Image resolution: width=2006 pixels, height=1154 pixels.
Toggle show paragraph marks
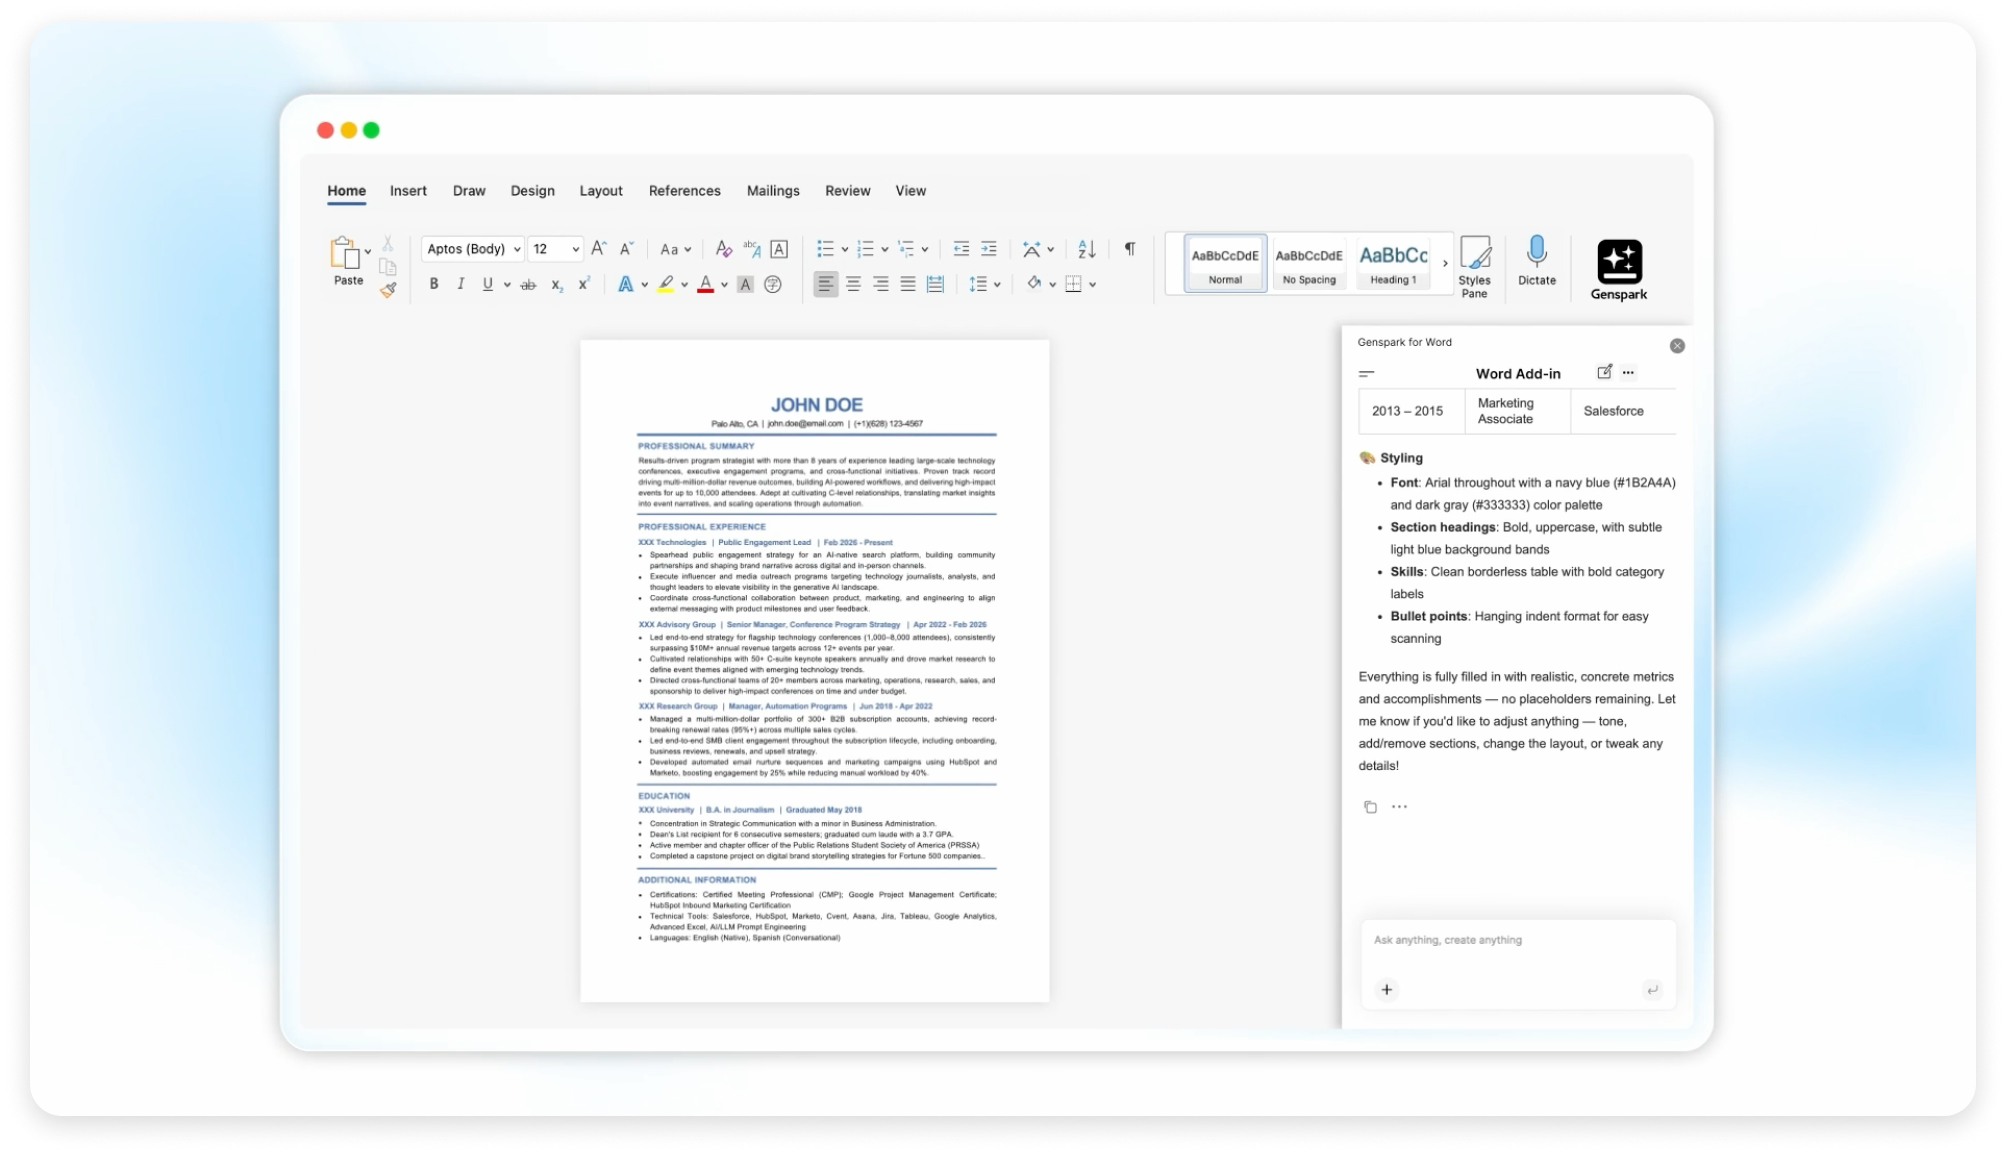pyautogui.click(x=1130, y=249)
